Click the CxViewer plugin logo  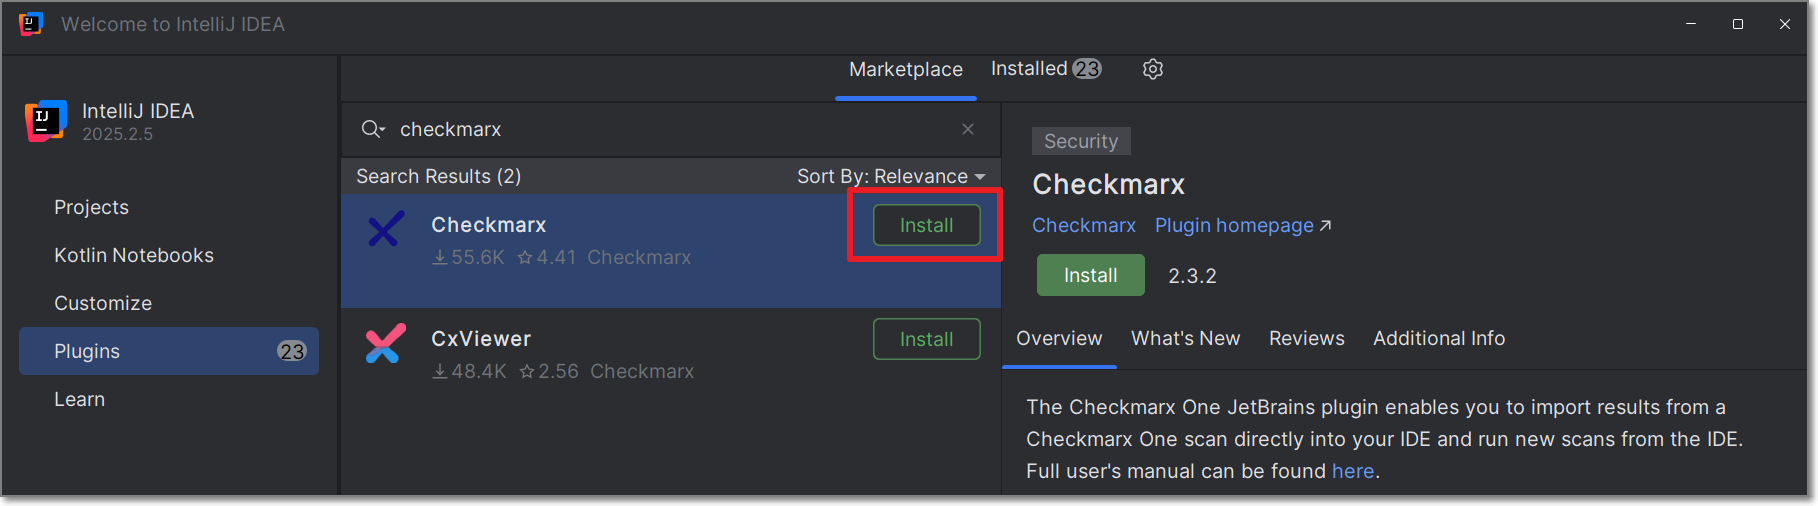tap(386, 343)
